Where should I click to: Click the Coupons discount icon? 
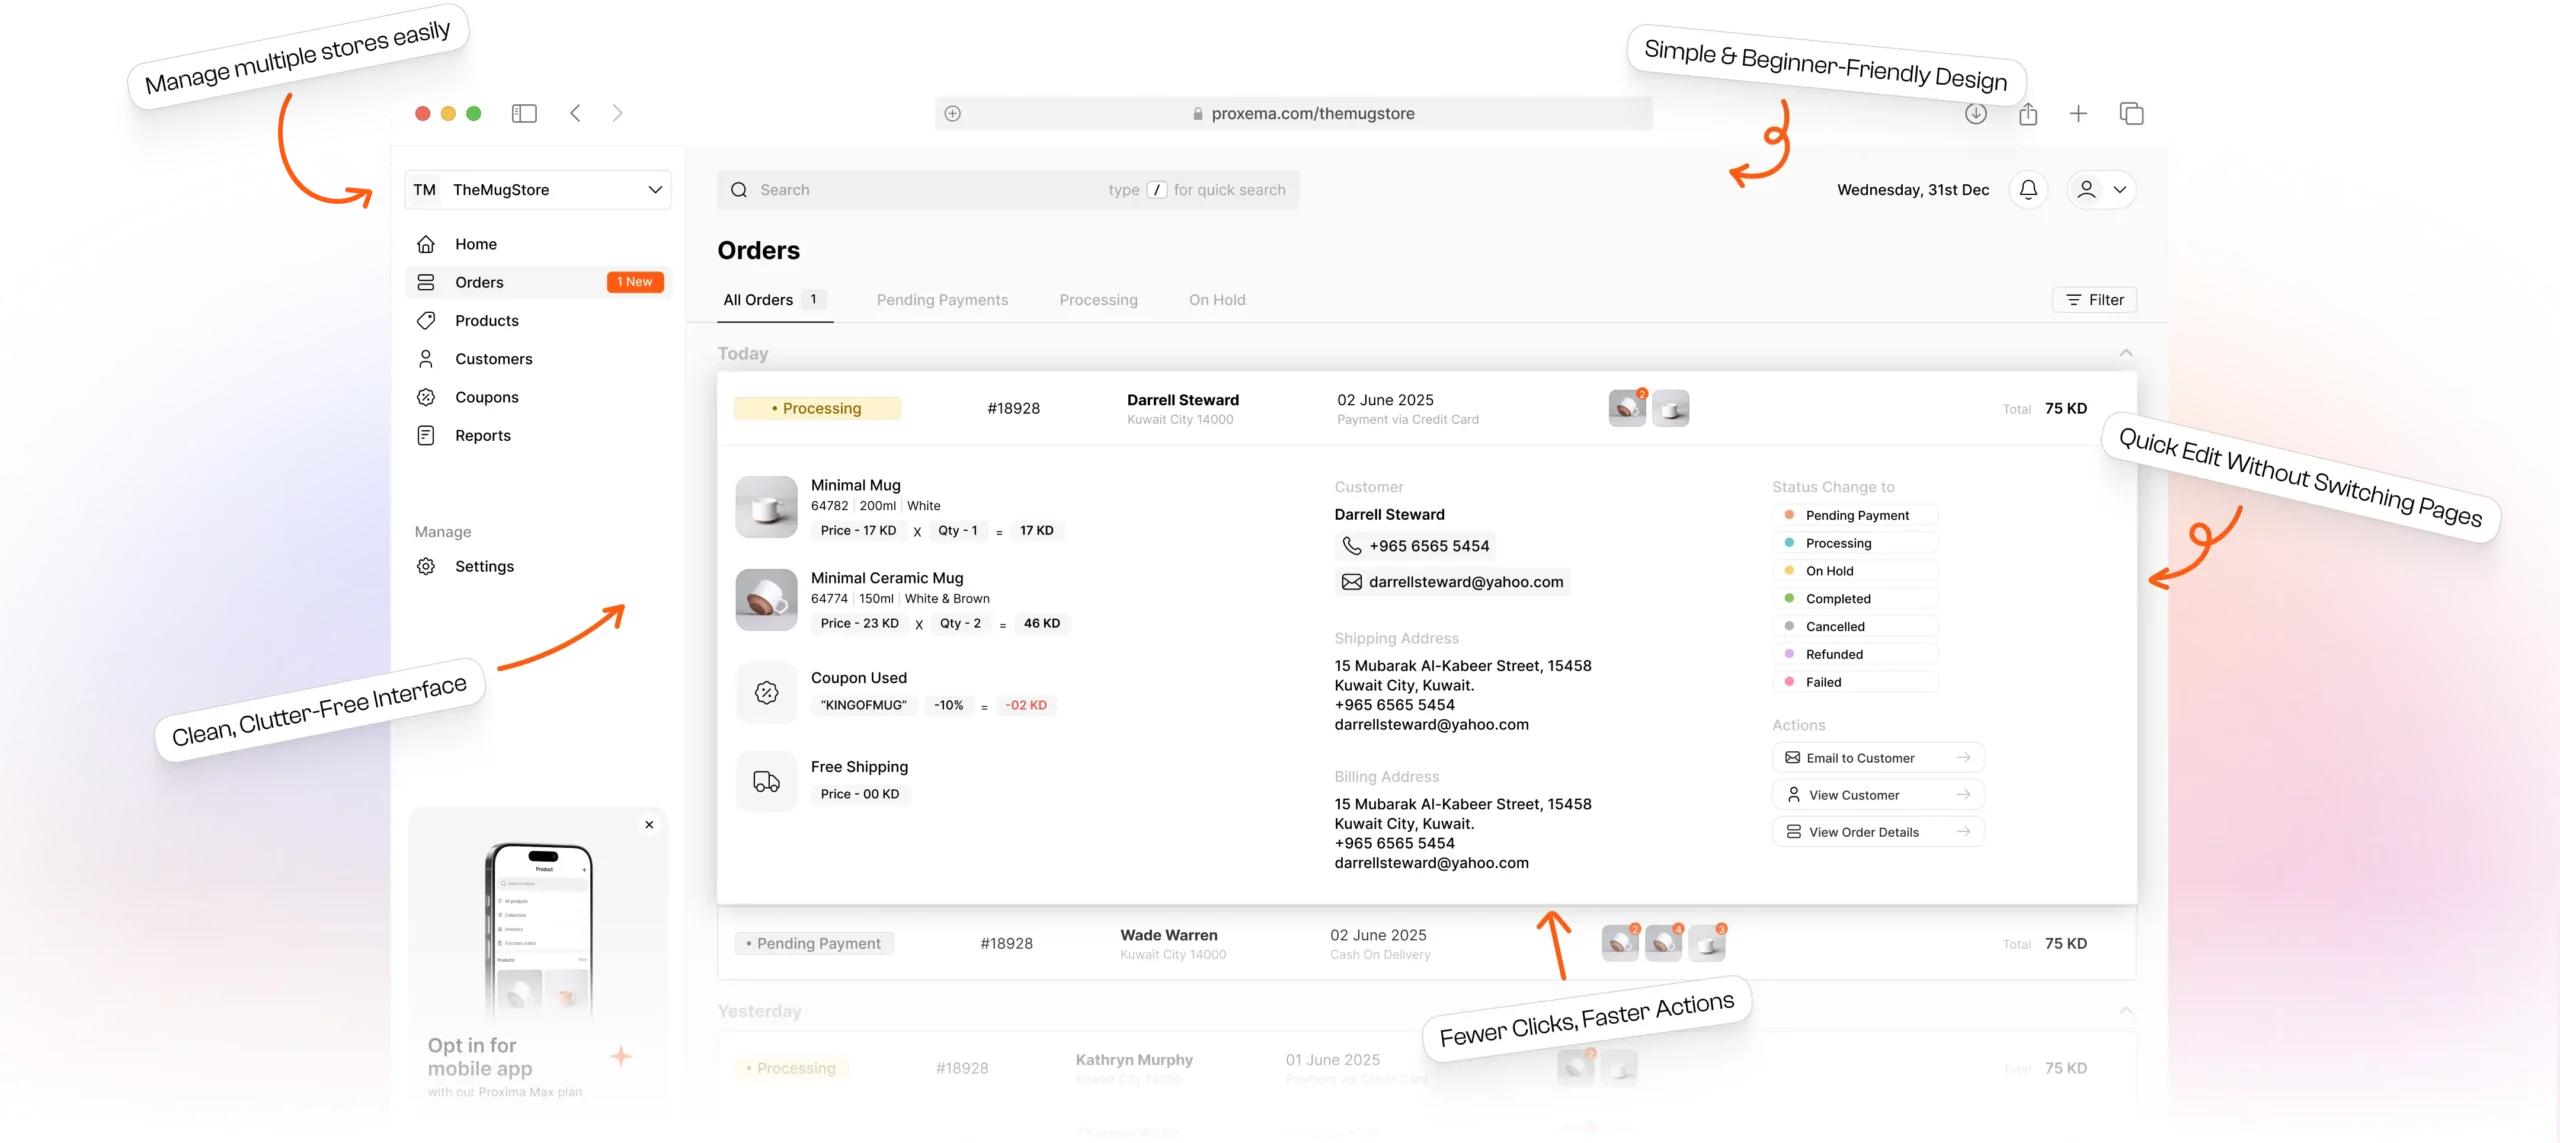tap(426, 397)
